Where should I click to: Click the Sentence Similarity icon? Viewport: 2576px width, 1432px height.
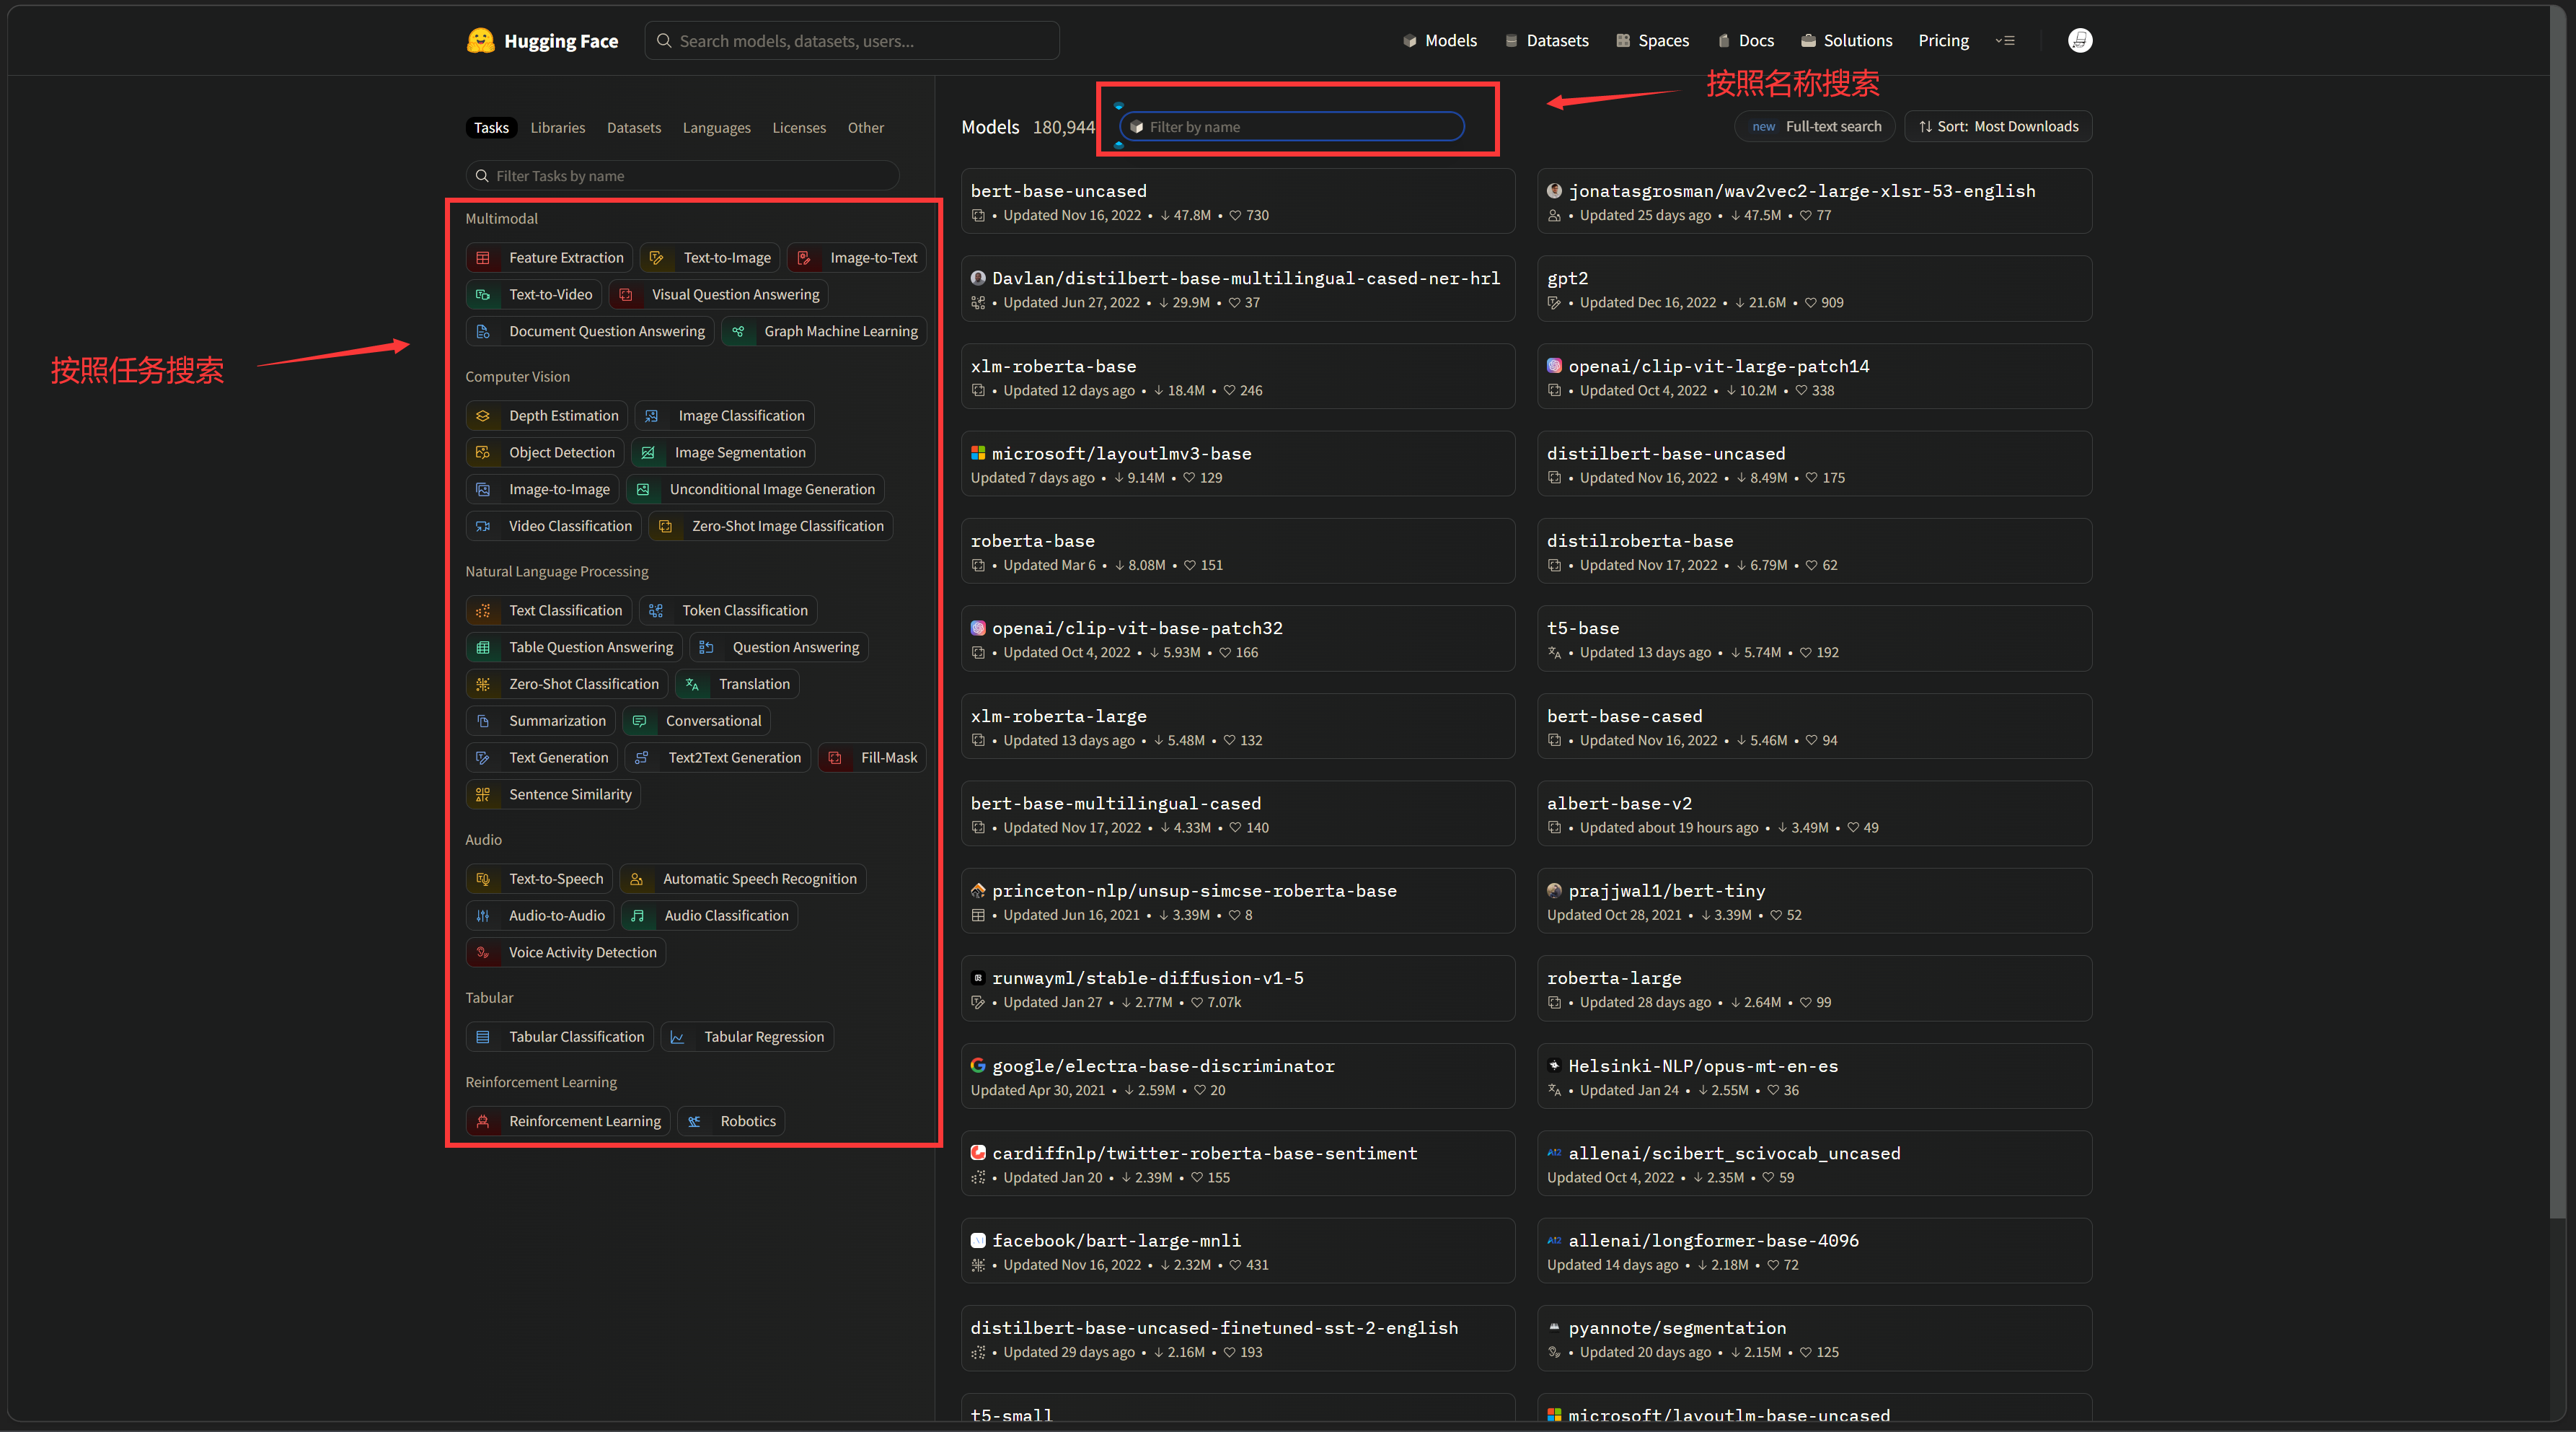coord(483,795)
